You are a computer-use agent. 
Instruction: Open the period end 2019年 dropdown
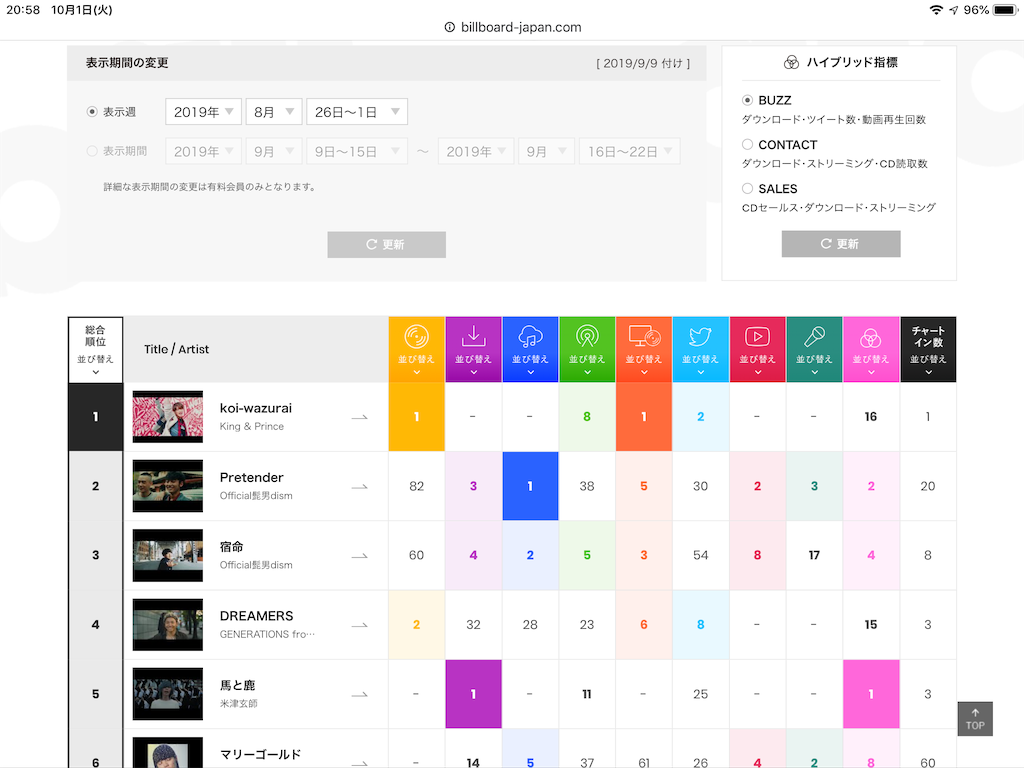[x=476, y=151]
